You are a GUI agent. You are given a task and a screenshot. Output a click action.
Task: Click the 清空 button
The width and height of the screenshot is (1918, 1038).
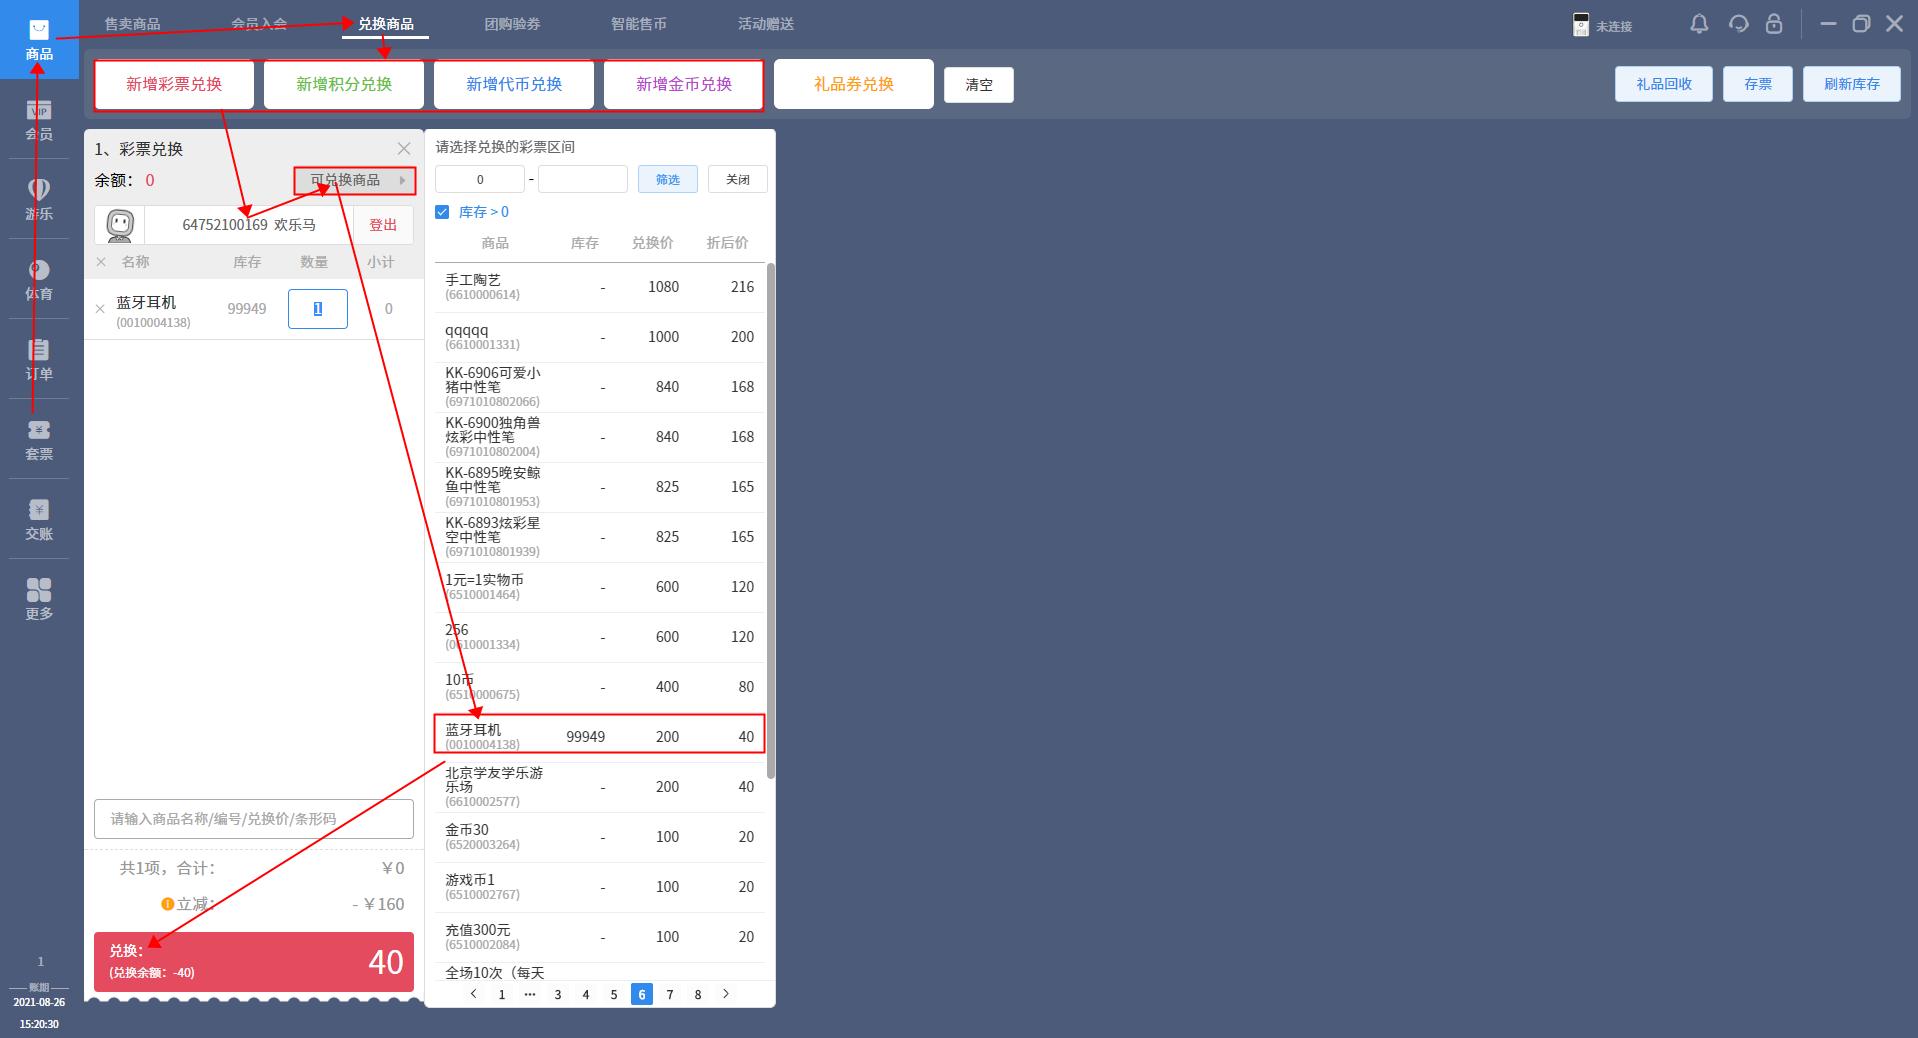click(979, 85)
